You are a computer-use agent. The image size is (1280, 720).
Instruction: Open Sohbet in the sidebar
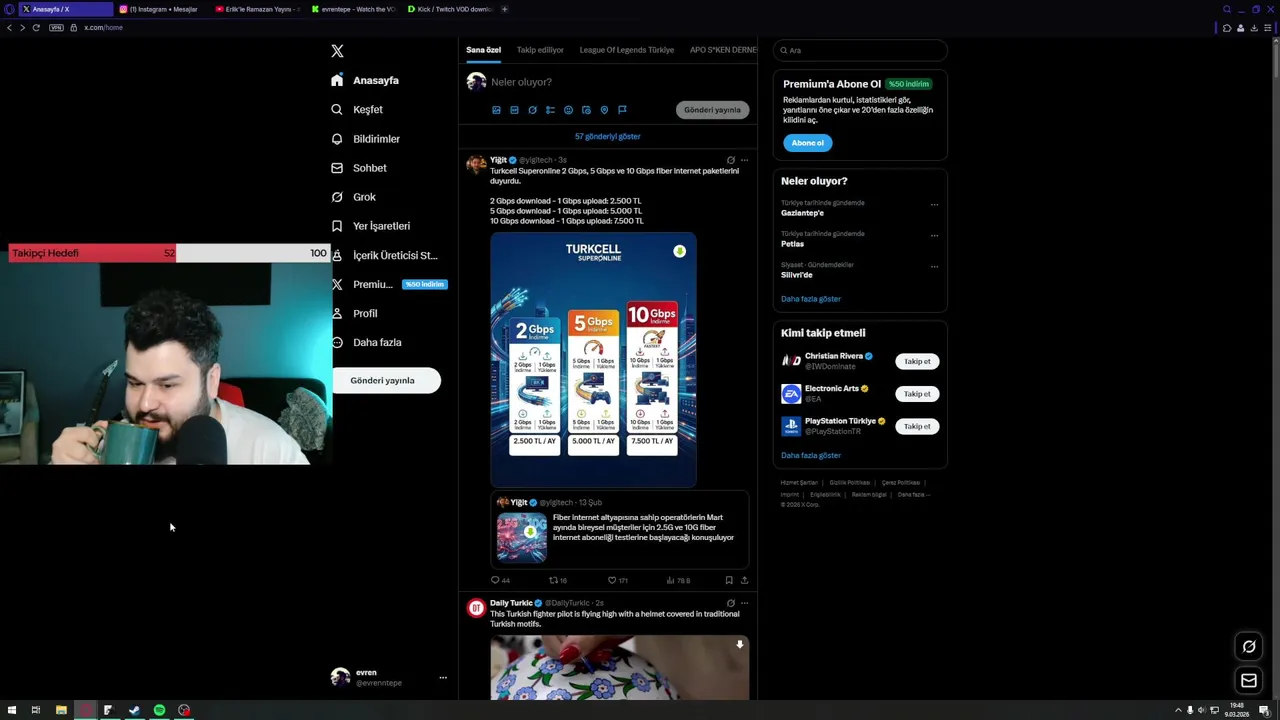(358, 168)
